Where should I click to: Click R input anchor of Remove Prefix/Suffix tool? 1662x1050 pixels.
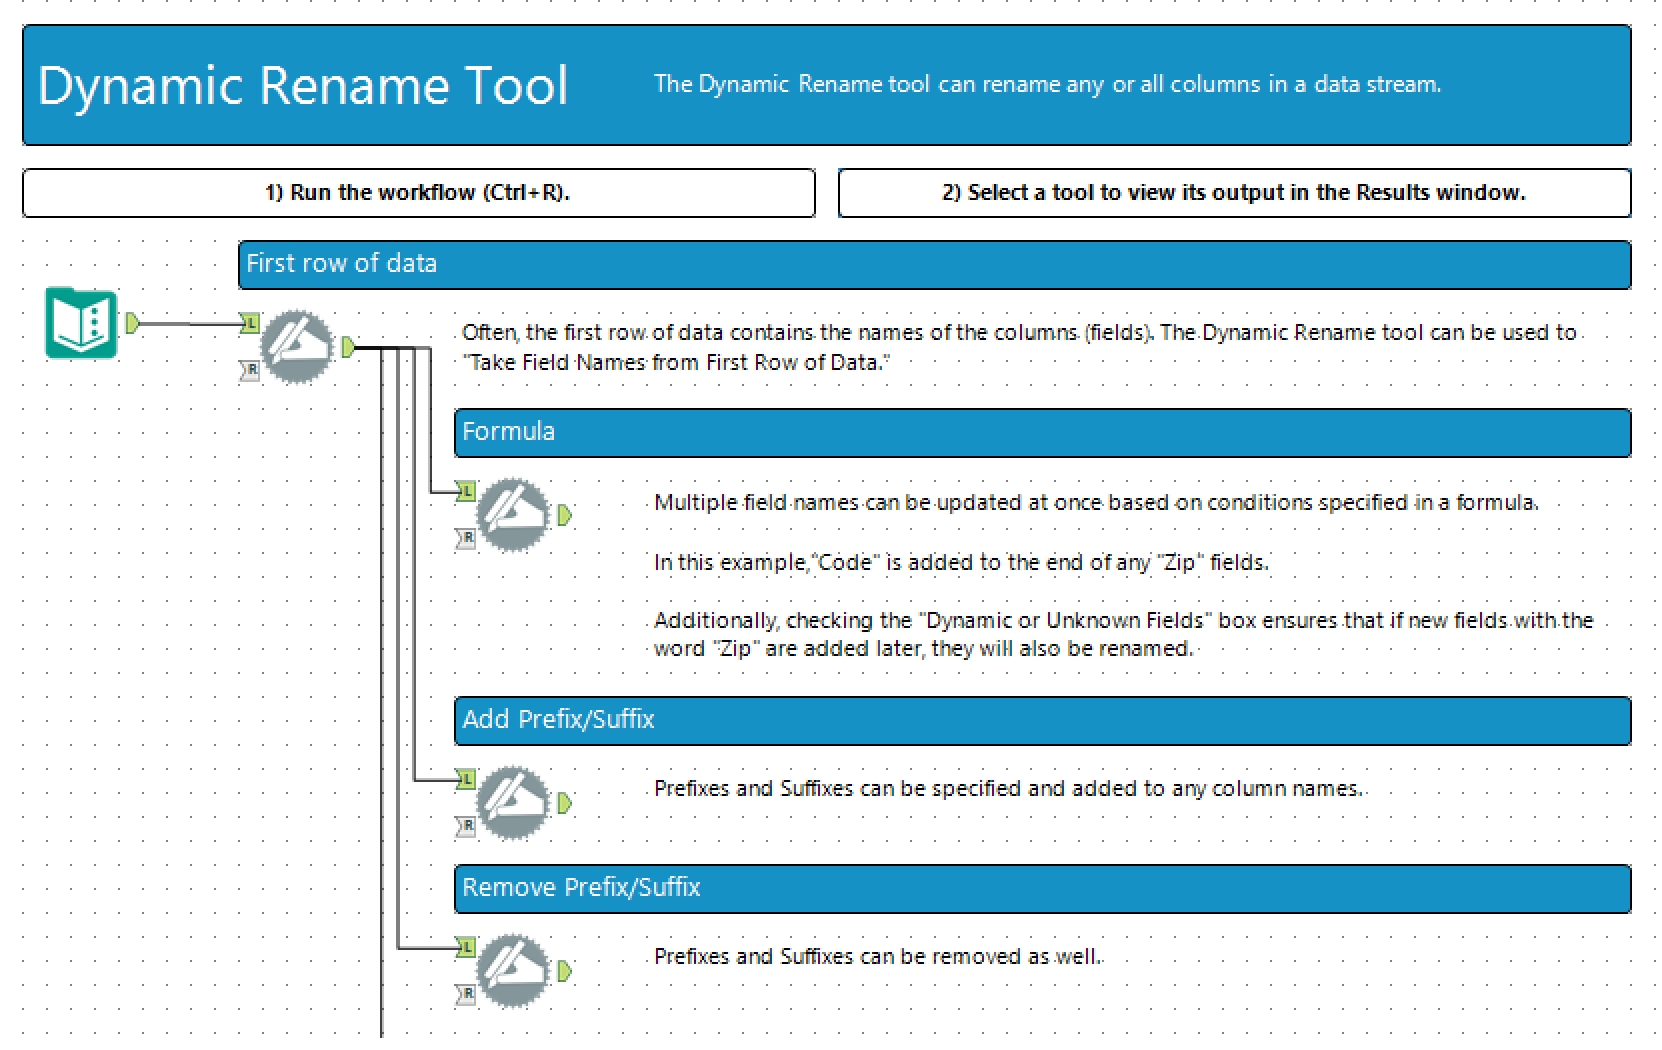tap(466, 995)
